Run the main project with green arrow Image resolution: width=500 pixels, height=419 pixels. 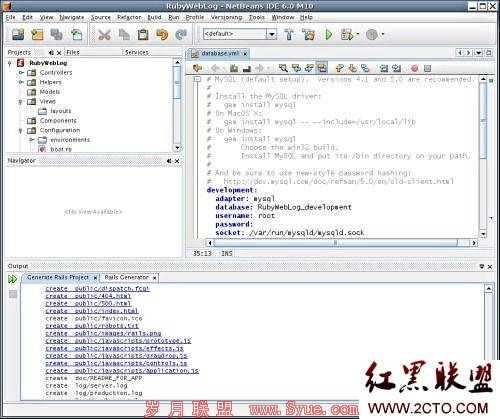[329, 34]
